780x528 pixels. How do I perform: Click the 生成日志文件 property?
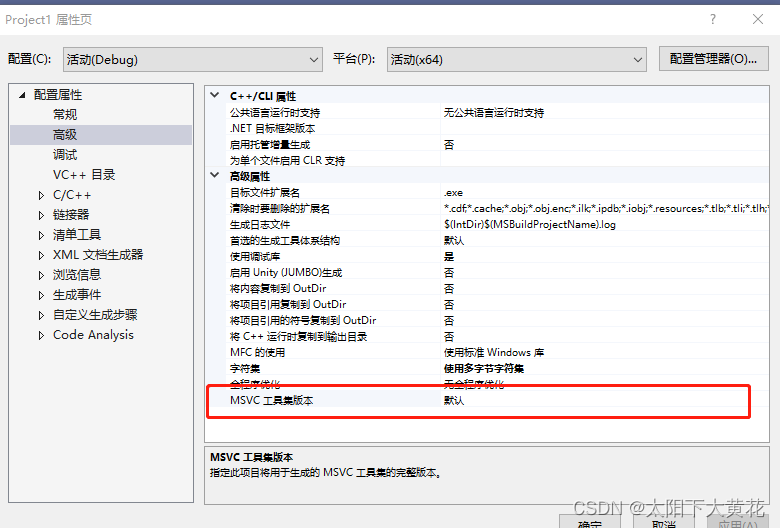click(x=260, y=224)
